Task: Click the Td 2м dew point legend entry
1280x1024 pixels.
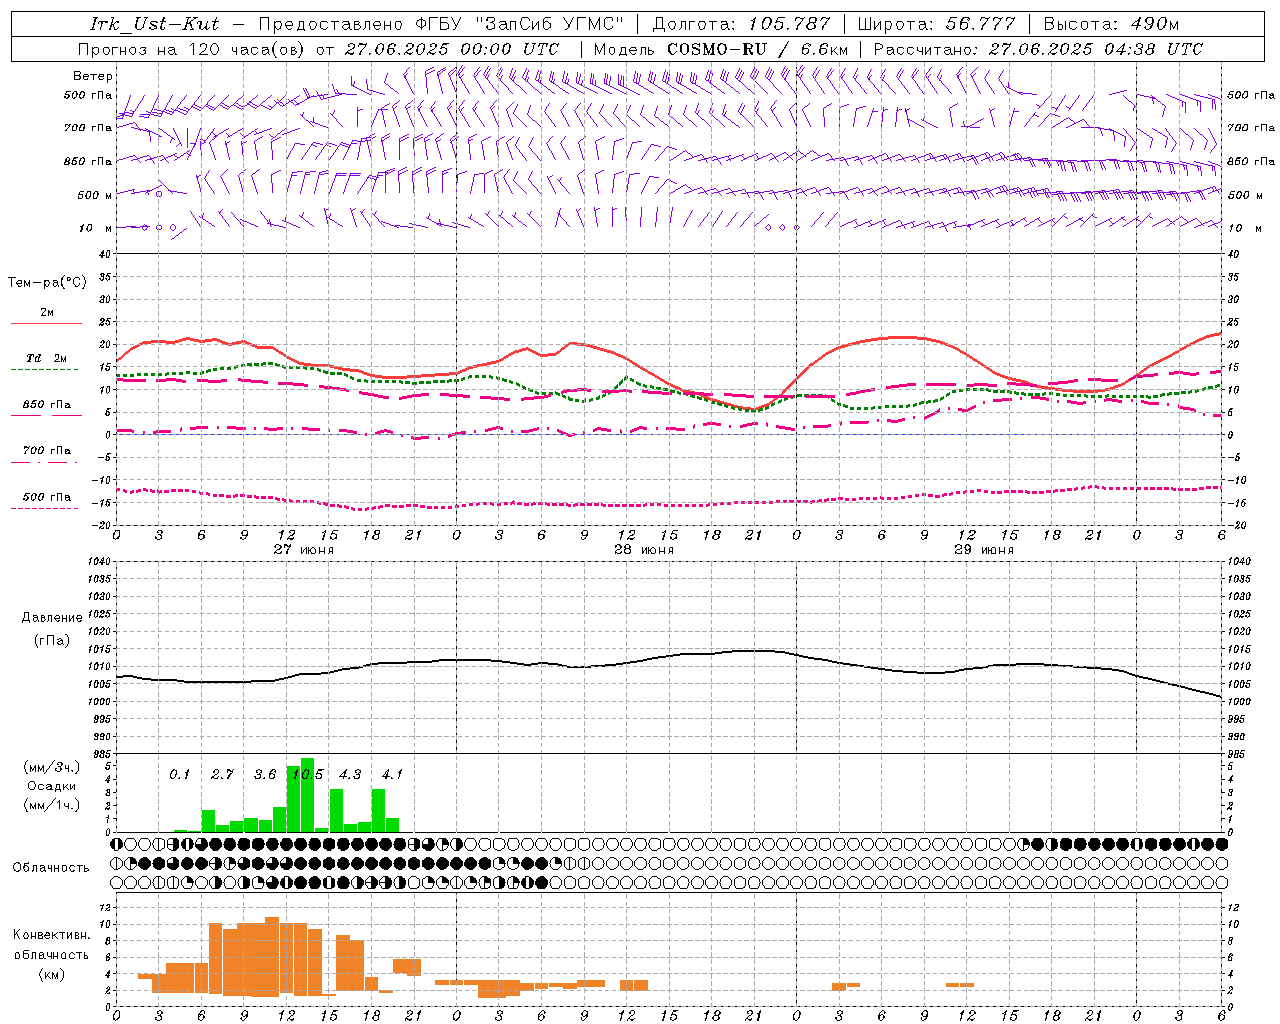Action: pos(46,358)
